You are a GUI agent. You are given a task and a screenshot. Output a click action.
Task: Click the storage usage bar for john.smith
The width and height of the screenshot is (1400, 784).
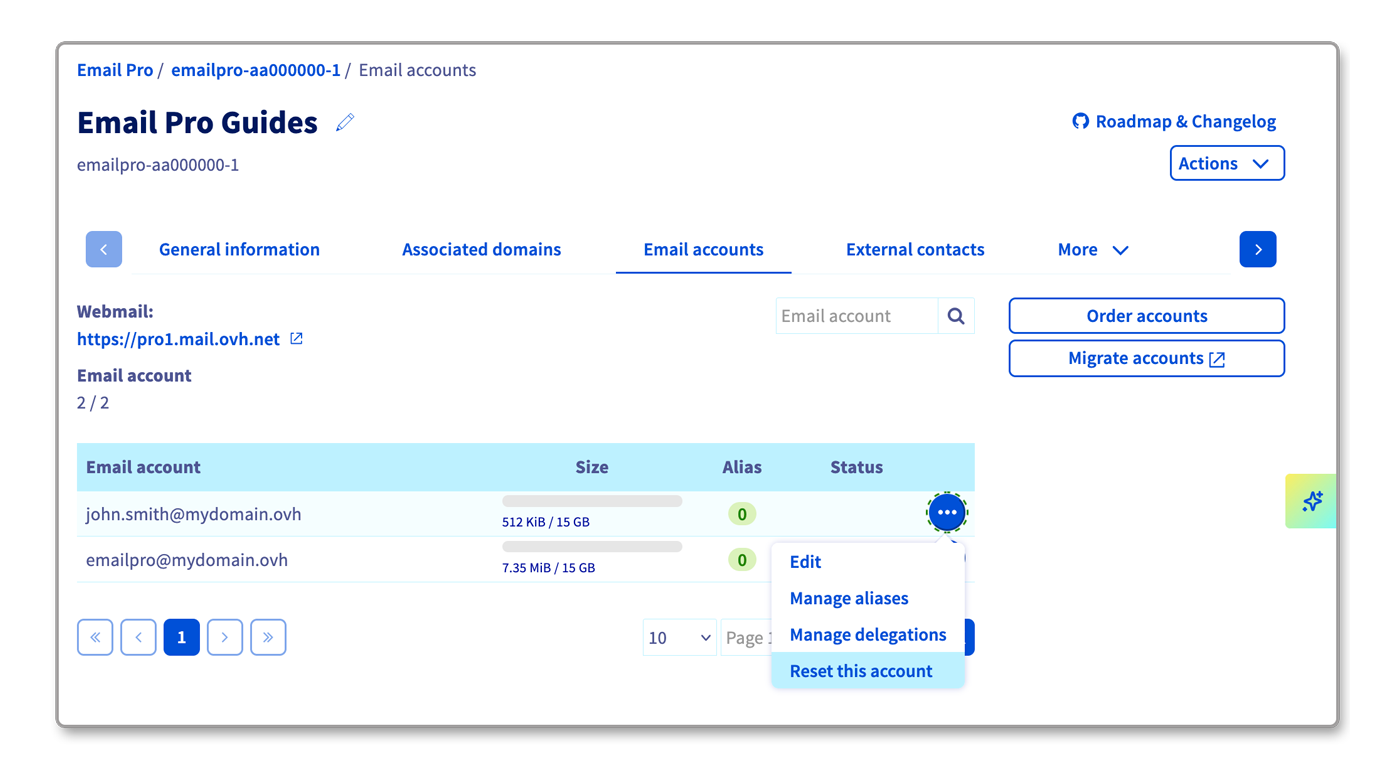pyautogui.click(x=592, y=501)
